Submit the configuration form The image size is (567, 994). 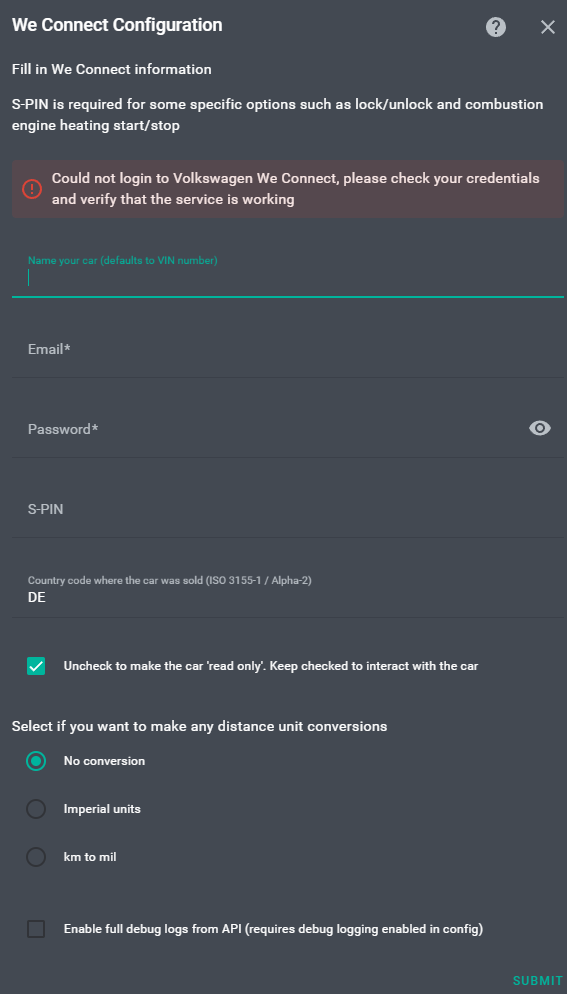pyautogui.click(x=538, y=981)
